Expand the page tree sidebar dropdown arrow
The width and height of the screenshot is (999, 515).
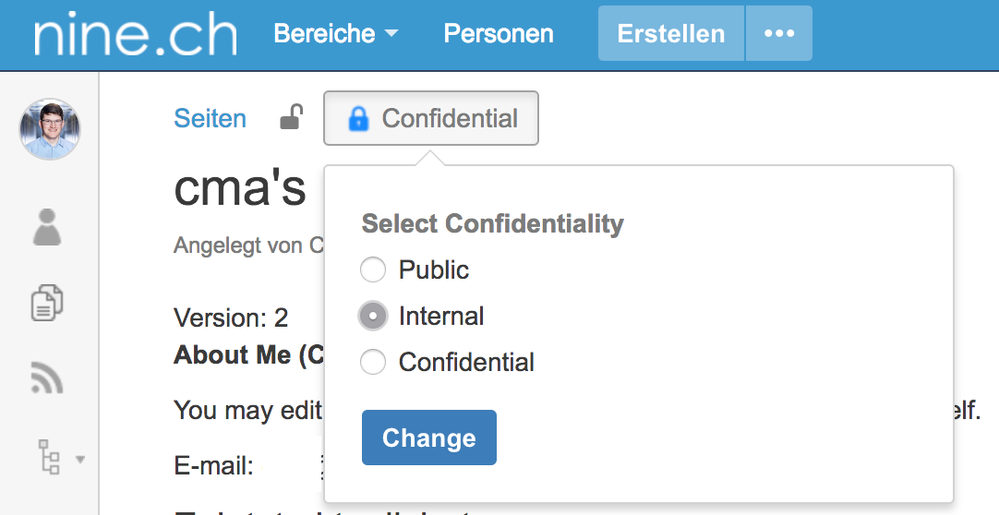click(x=80, y=459)
